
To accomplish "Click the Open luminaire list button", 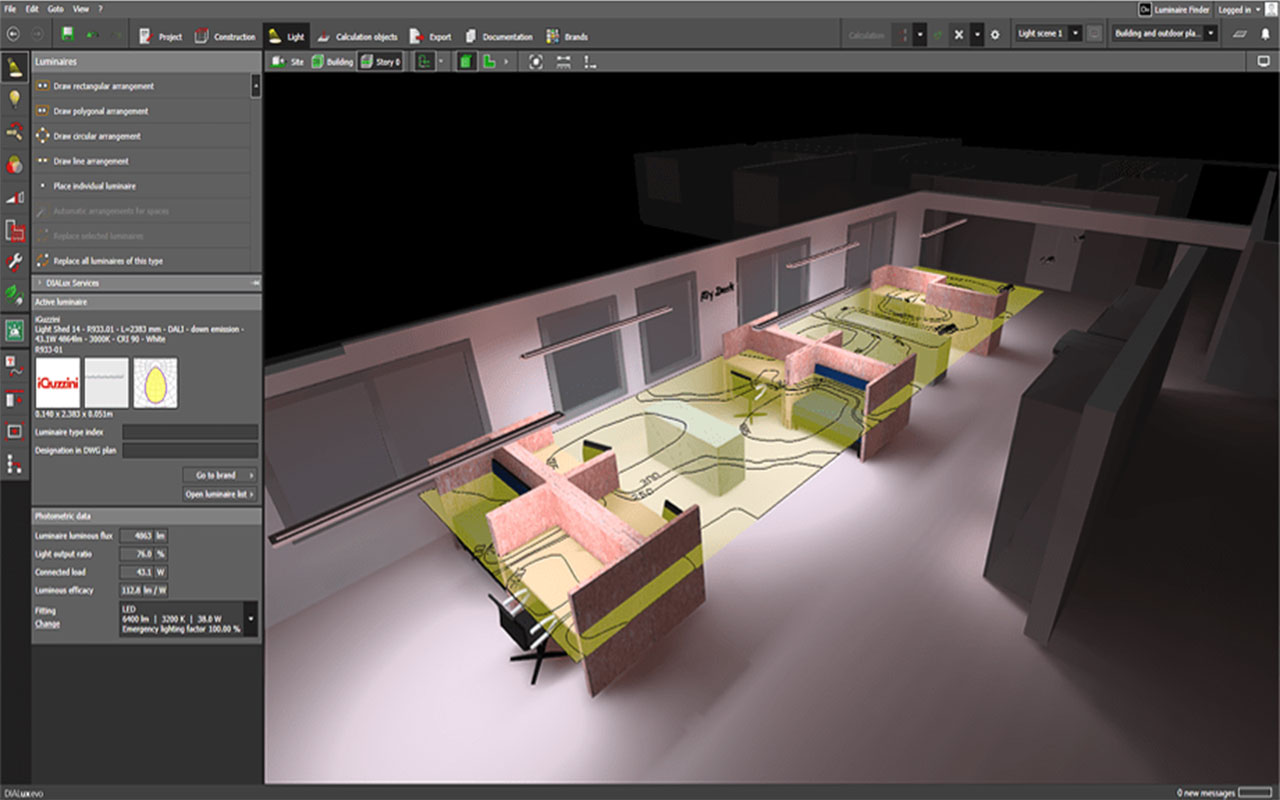I will 219,494.
